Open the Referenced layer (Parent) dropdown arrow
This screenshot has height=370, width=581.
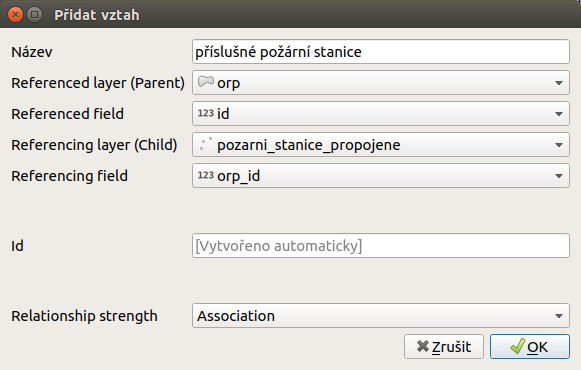[559, 83]
